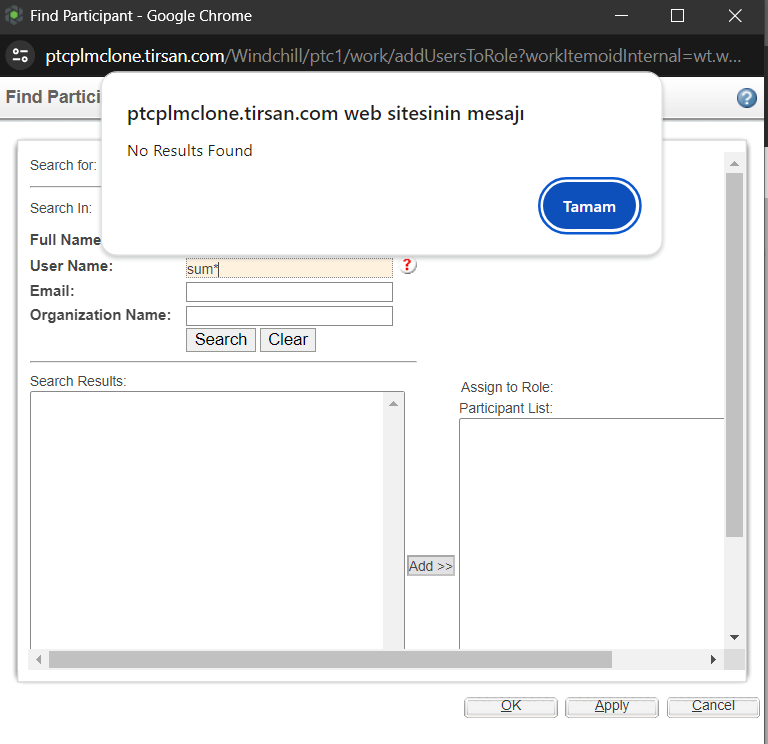Confirm with the OK button
Image resolution: width=768 pixels, height=744 pixels.
[x=511, y=706]
